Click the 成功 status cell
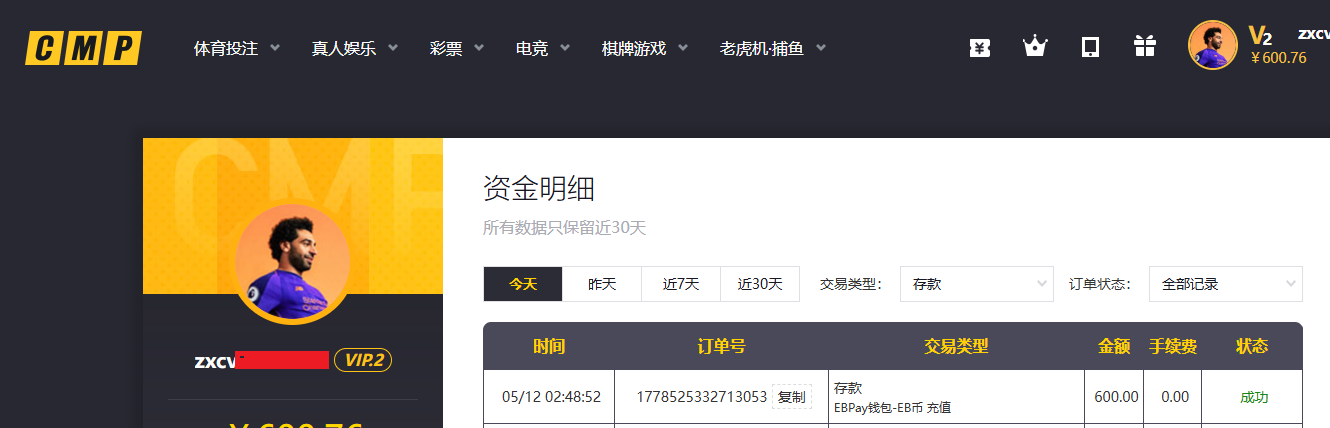Screen dimensions: 1330x428 pyautogui.click(x=1254, y=397)
